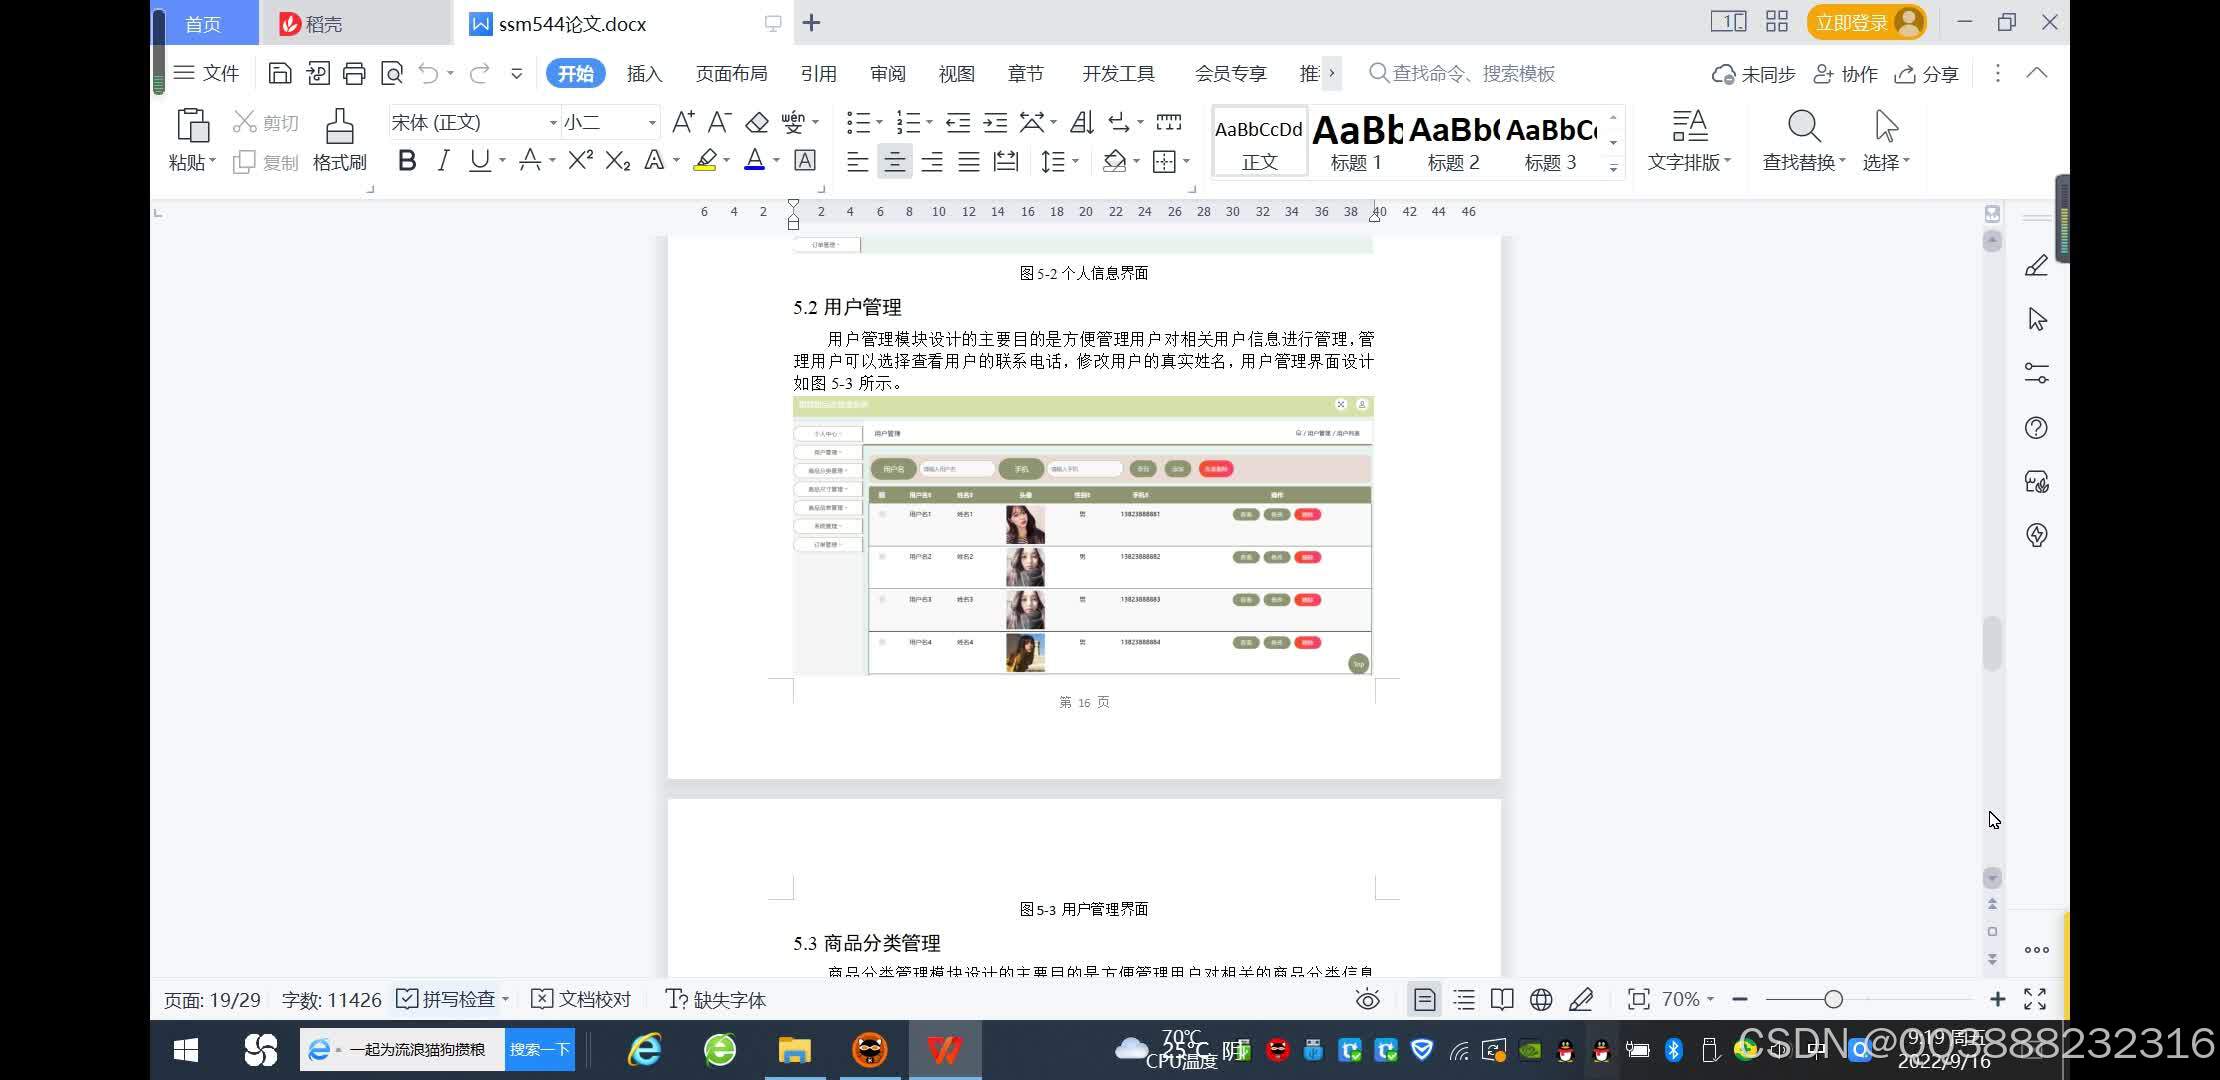2220x1080 pixels.
Task: Open the font name 宋体 dropdown
Action: coord(553,122)
